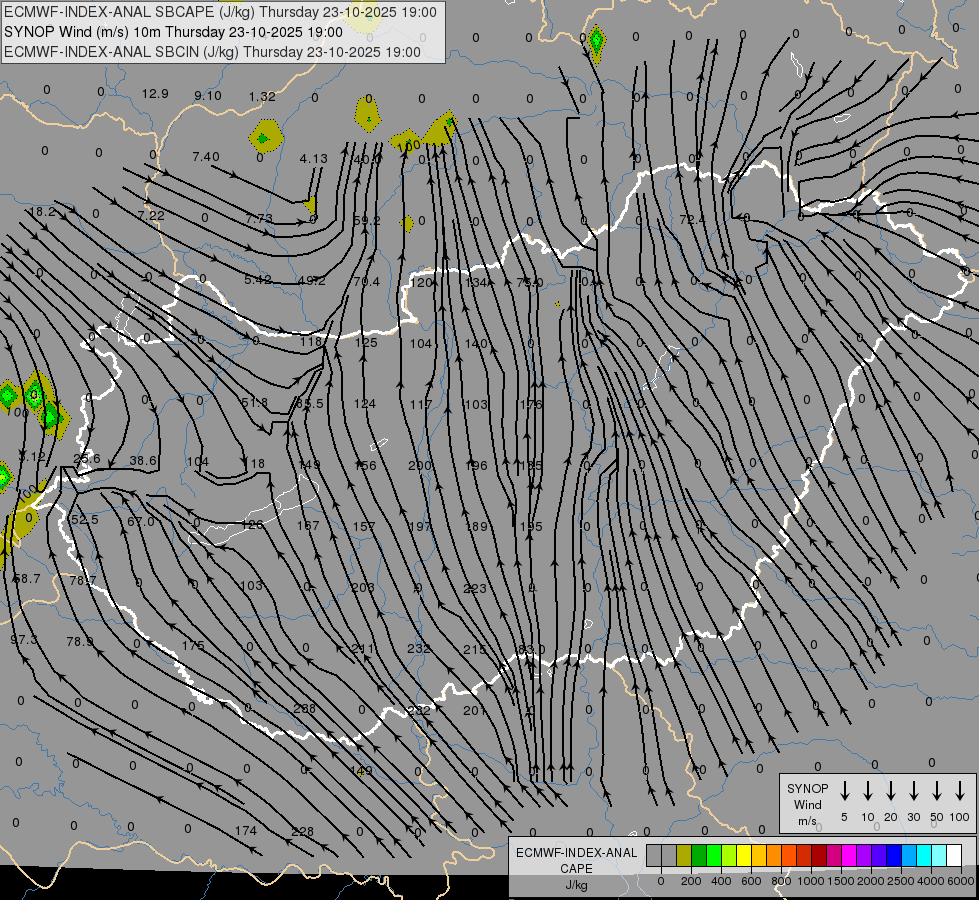The height and width of the screenshot is (900, 979).
Task: Click the 203 value on the map
Action: pos(363,587)
